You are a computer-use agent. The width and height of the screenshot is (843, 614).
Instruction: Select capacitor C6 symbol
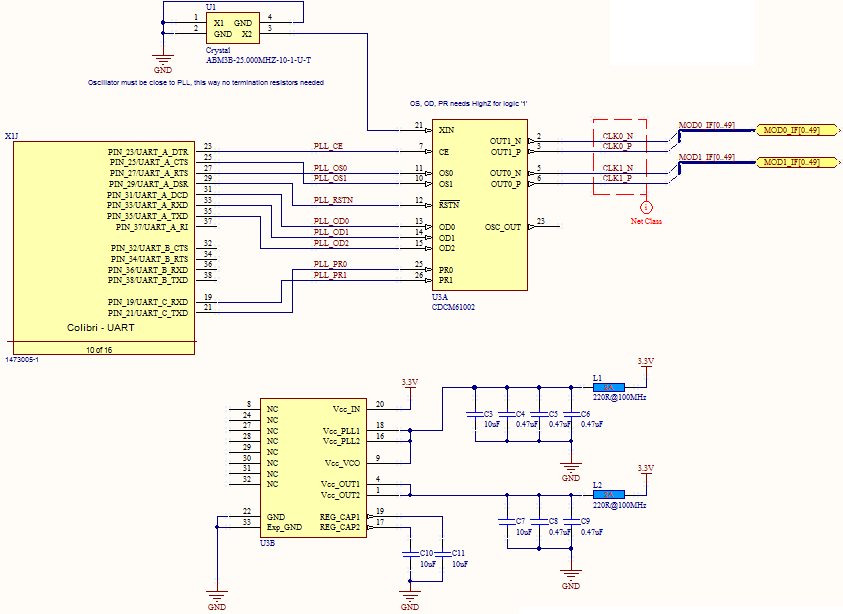[571, 414]
